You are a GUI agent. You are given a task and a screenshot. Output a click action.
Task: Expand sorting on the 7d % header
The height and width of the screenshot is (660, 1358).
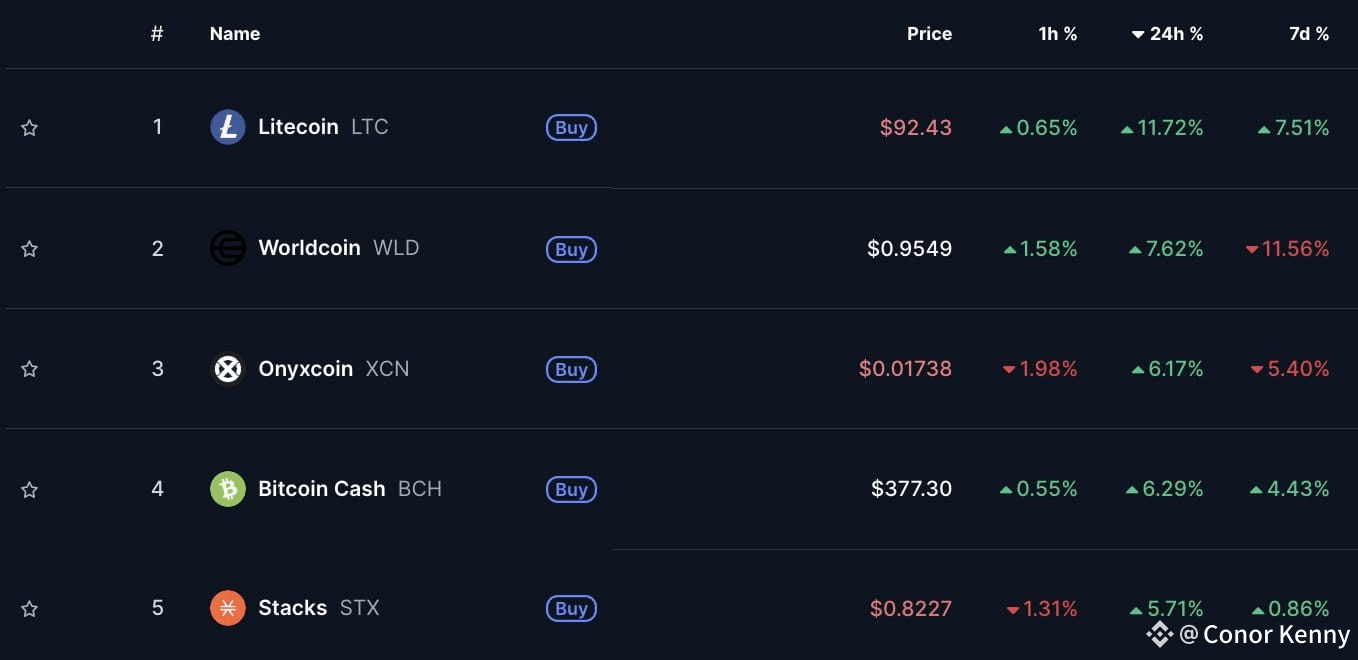[x=1308, y=33]
